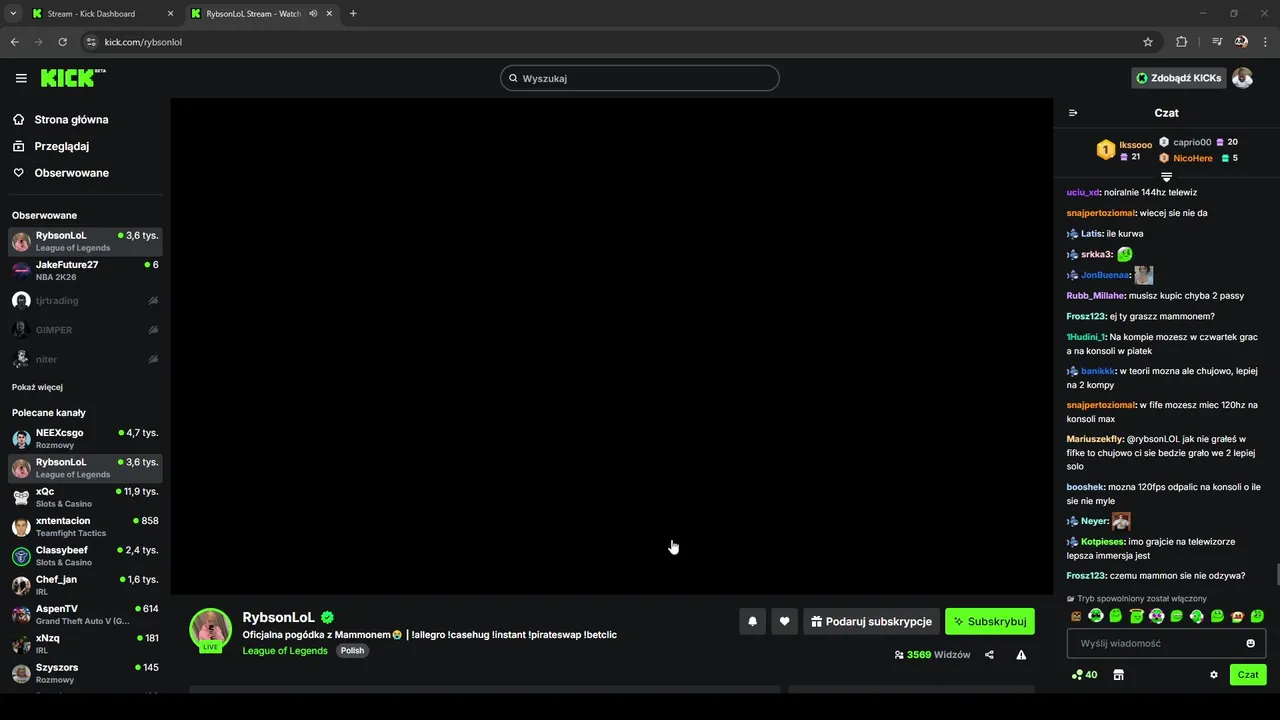The image size is (1280, 720).
Task: Open followed channel GIMPER
Action: click(85, 330)
